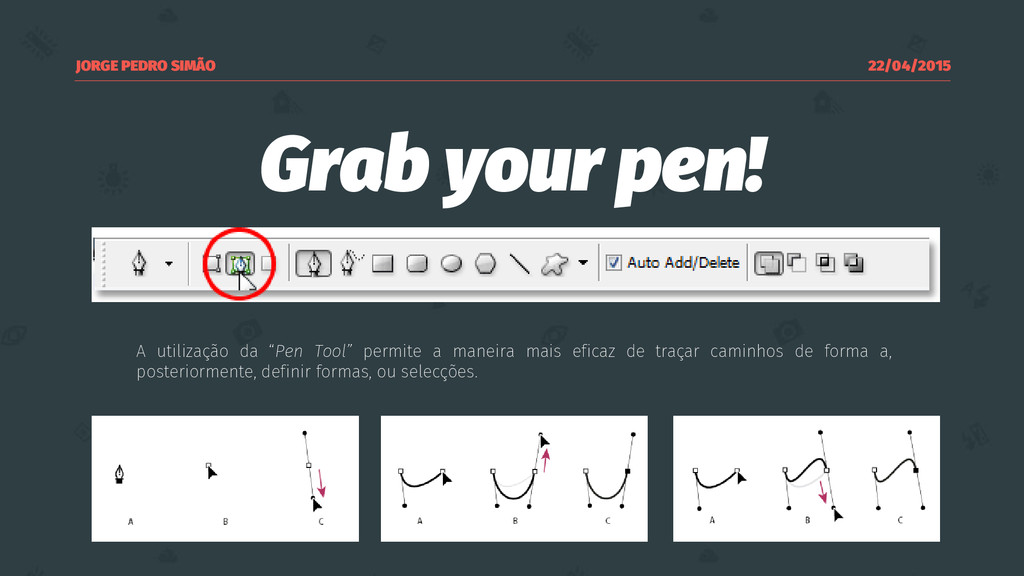The image size is (1024, 576).
Task: Select the Paths mode icon circled in red
Action: (x=240, y=264)
